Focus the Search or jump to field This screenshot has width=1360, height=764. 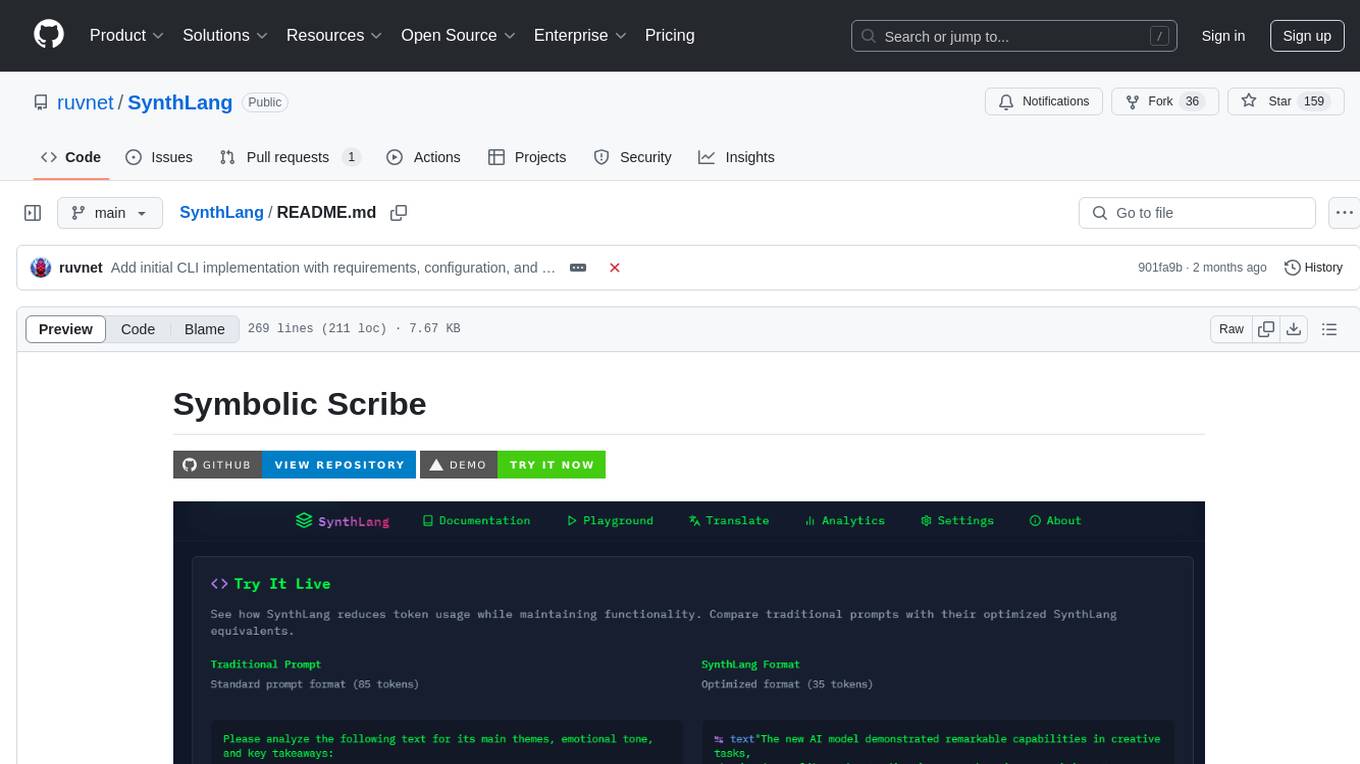1014,36
